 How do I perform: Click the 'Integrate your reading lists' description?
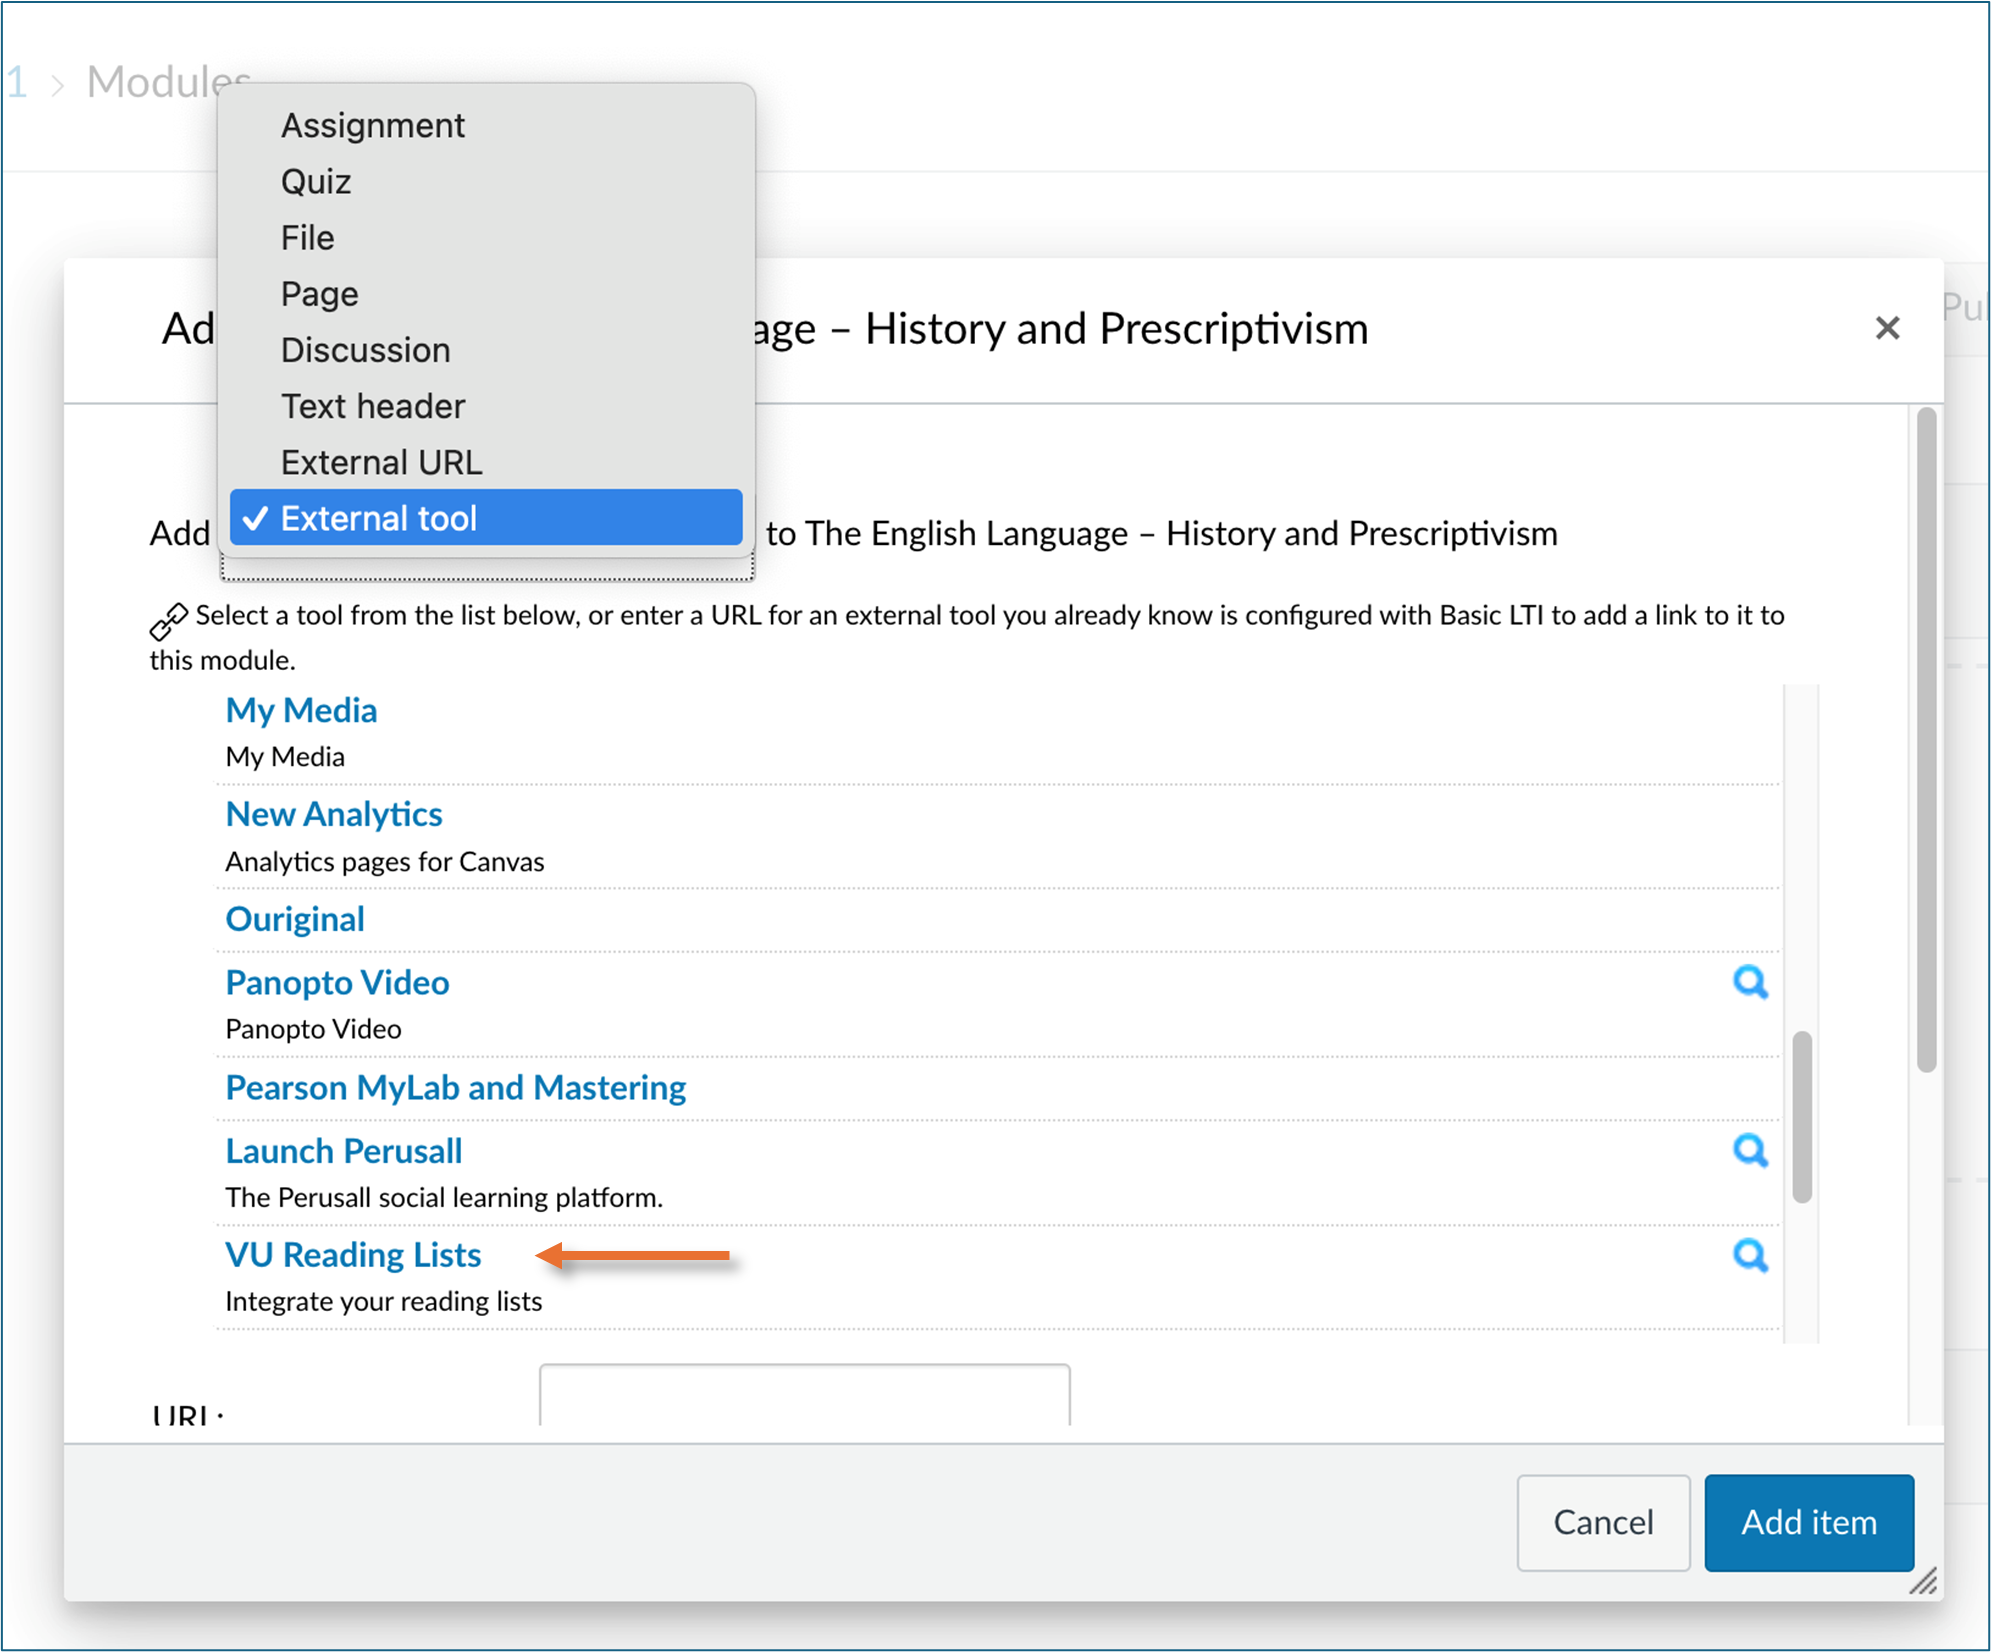383,1301
